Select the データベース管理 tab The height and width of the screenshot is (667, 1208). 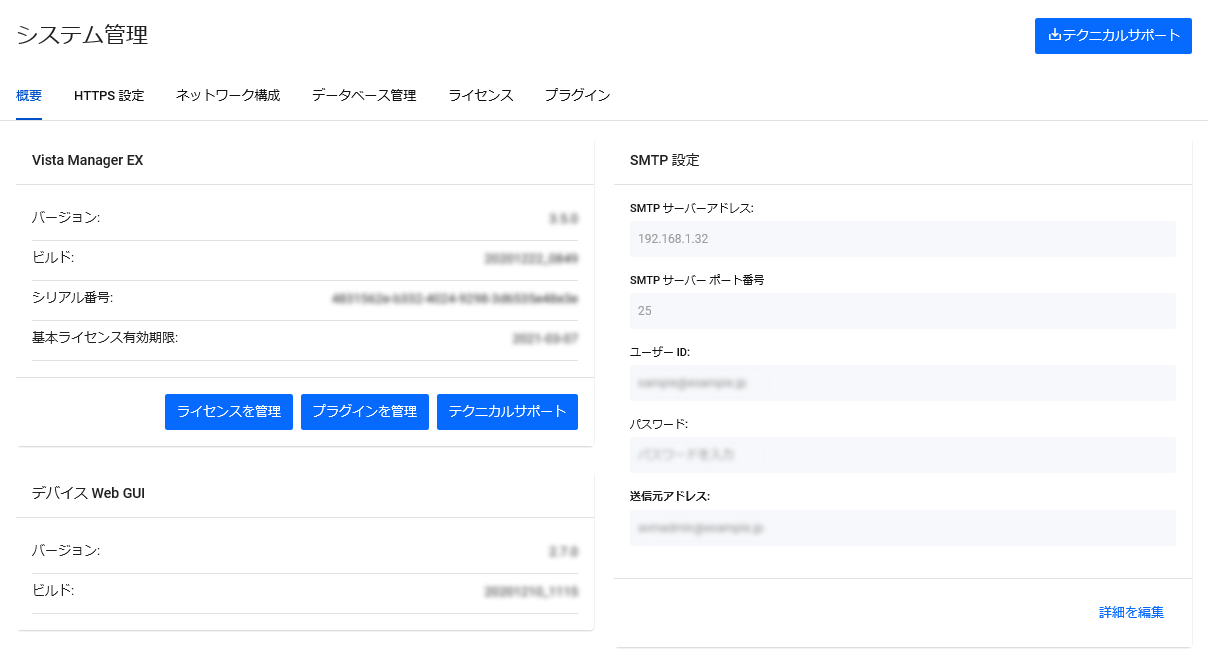pyautogui.click(x=362, y=95)
